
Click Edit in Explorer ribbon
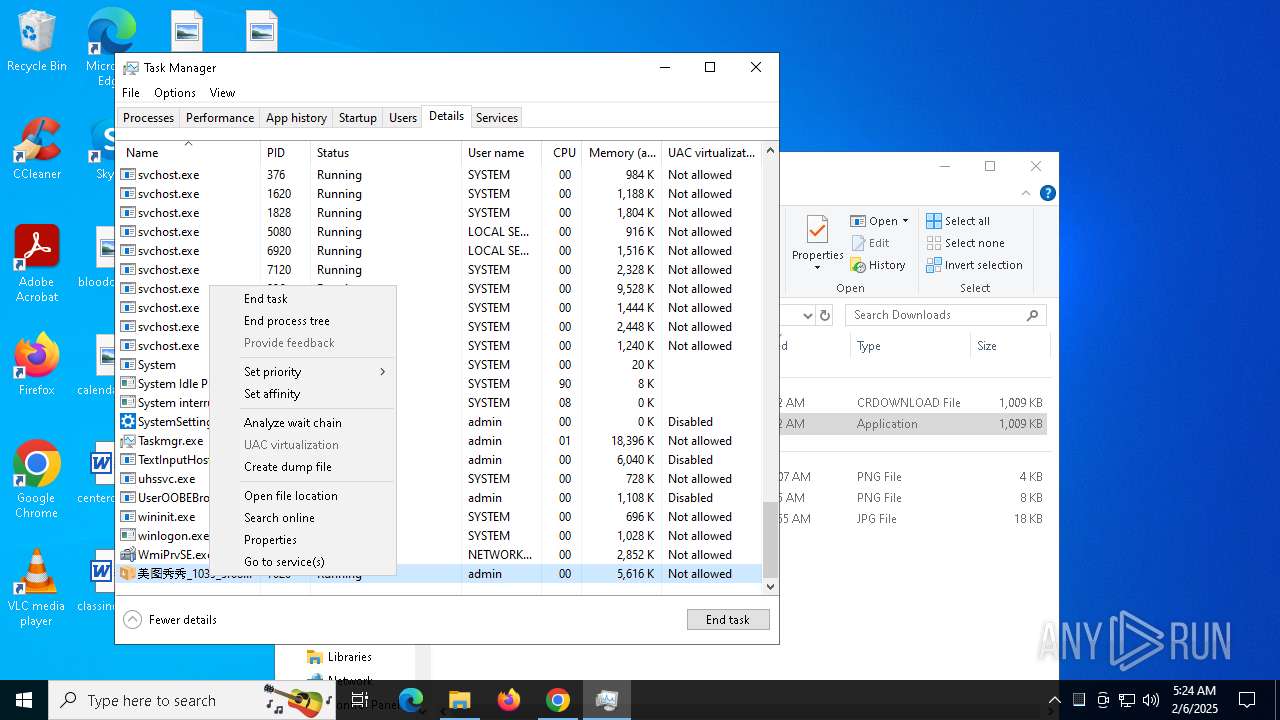[x=870, y=243]
